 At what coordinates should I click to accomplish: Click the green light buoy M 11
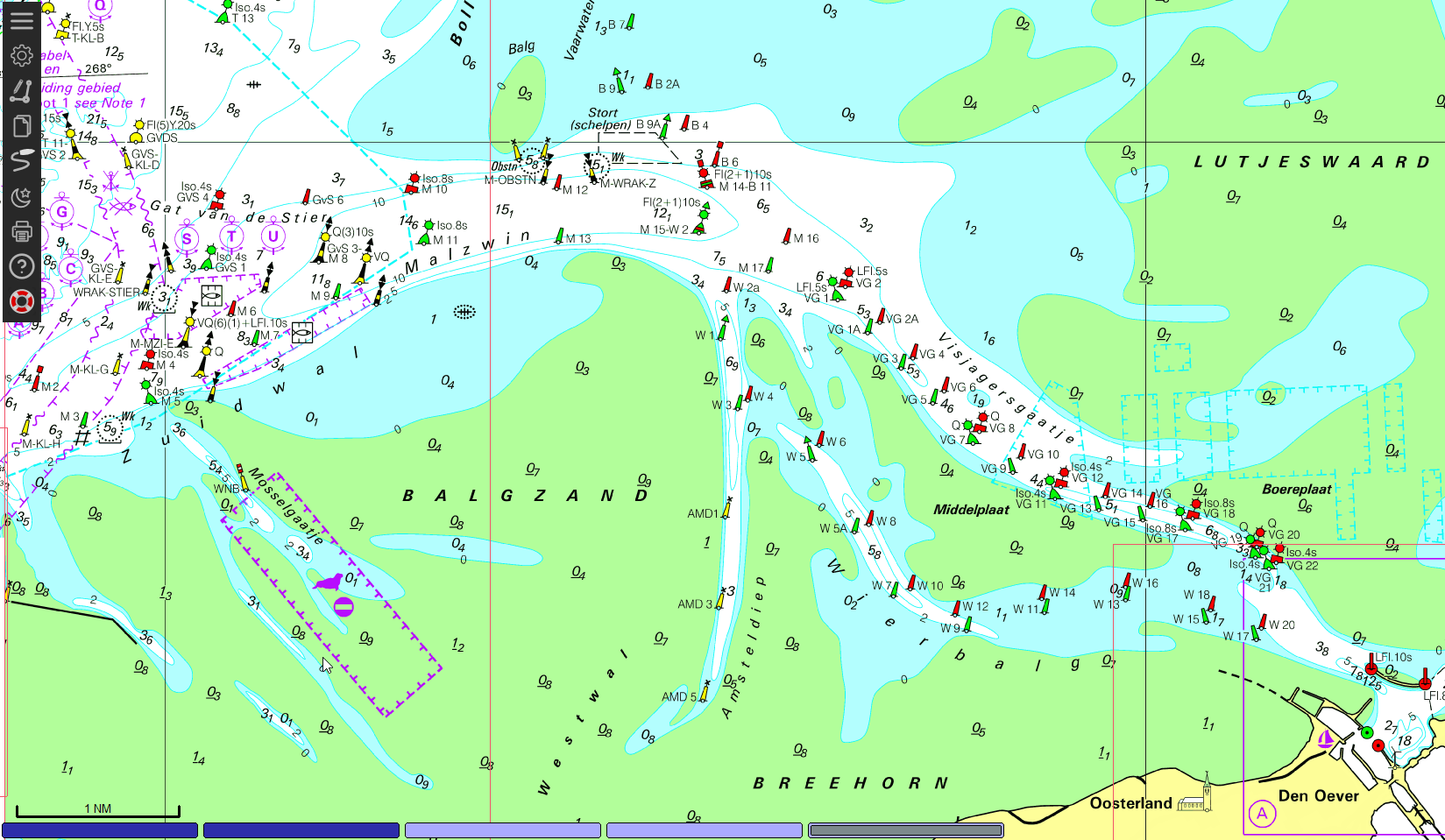(x=426, y=232)
